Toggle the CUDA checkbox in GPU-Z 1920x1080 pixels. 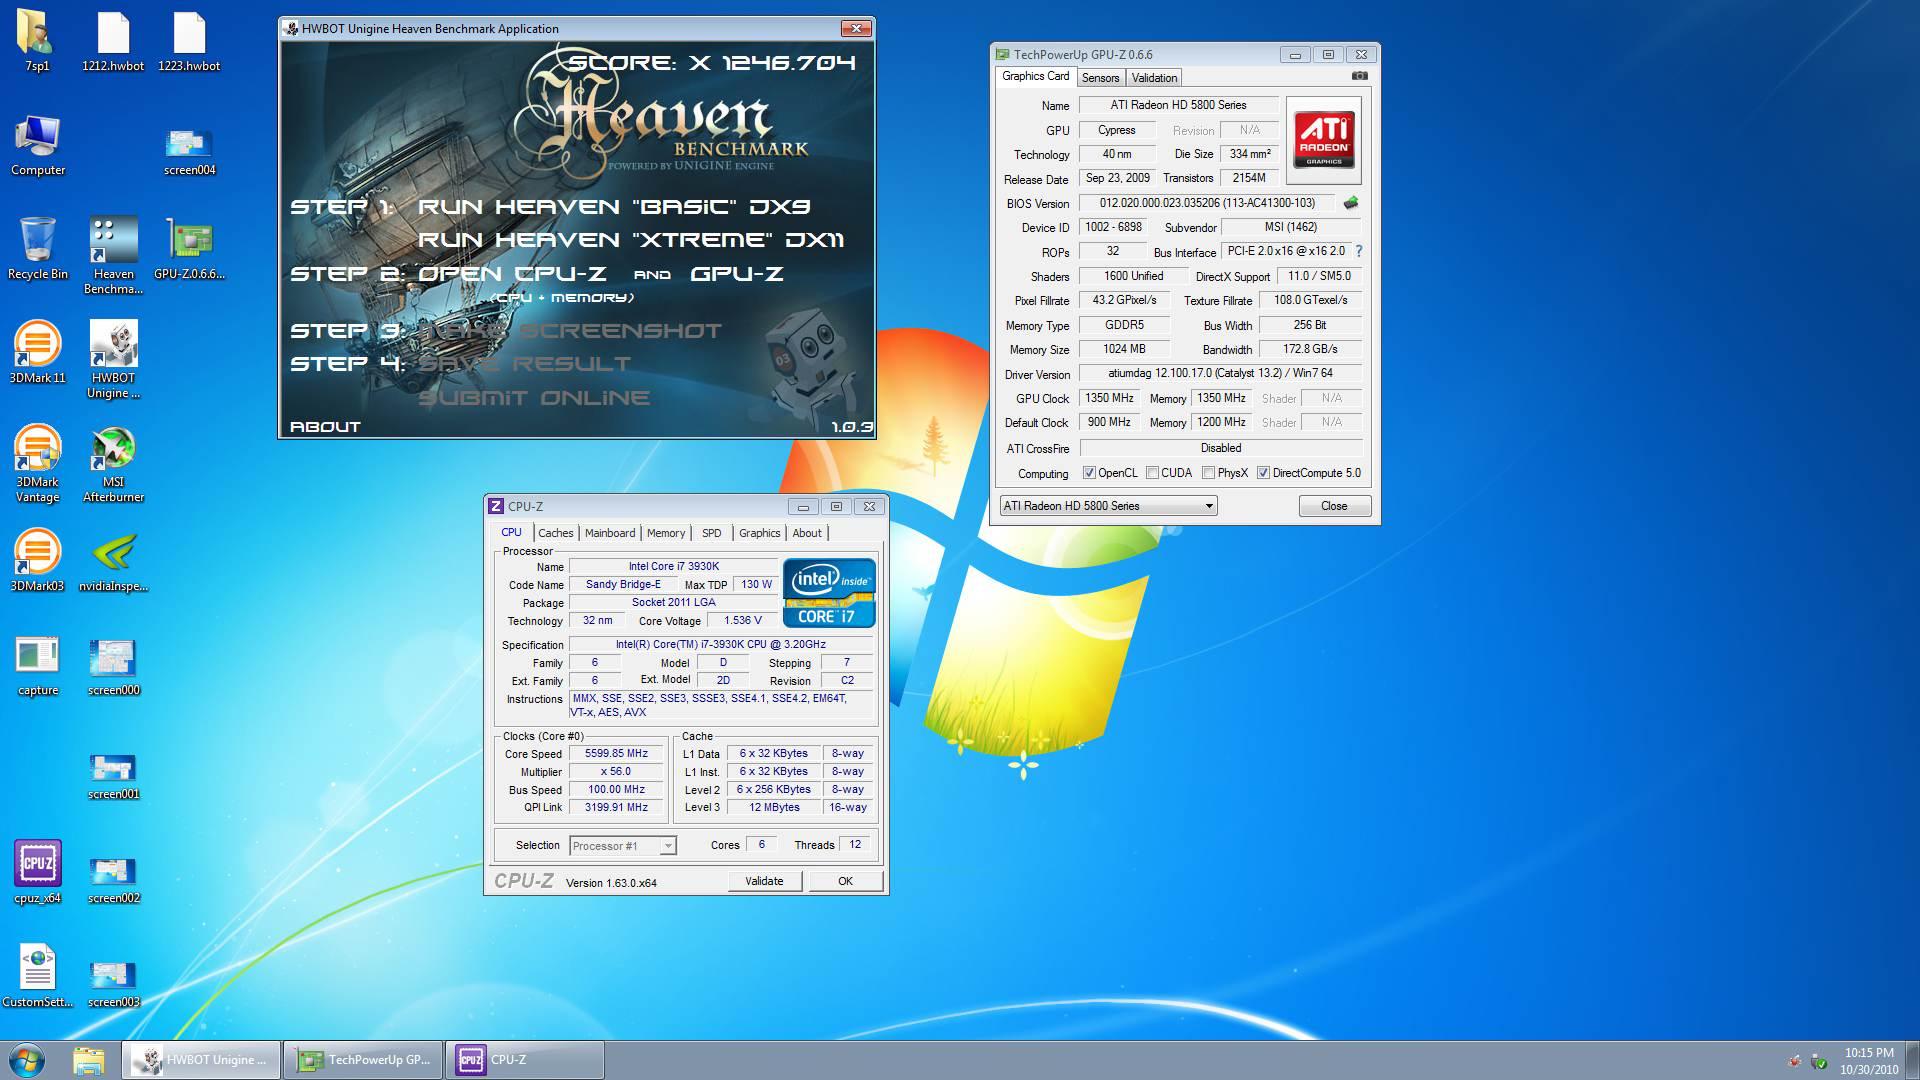[x=1152, y=473]
